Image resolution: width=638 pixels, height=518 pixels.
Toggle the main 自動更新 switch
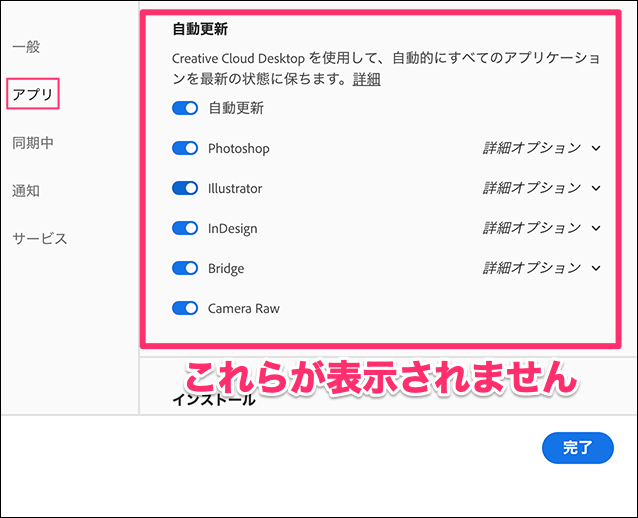(185, 108)
